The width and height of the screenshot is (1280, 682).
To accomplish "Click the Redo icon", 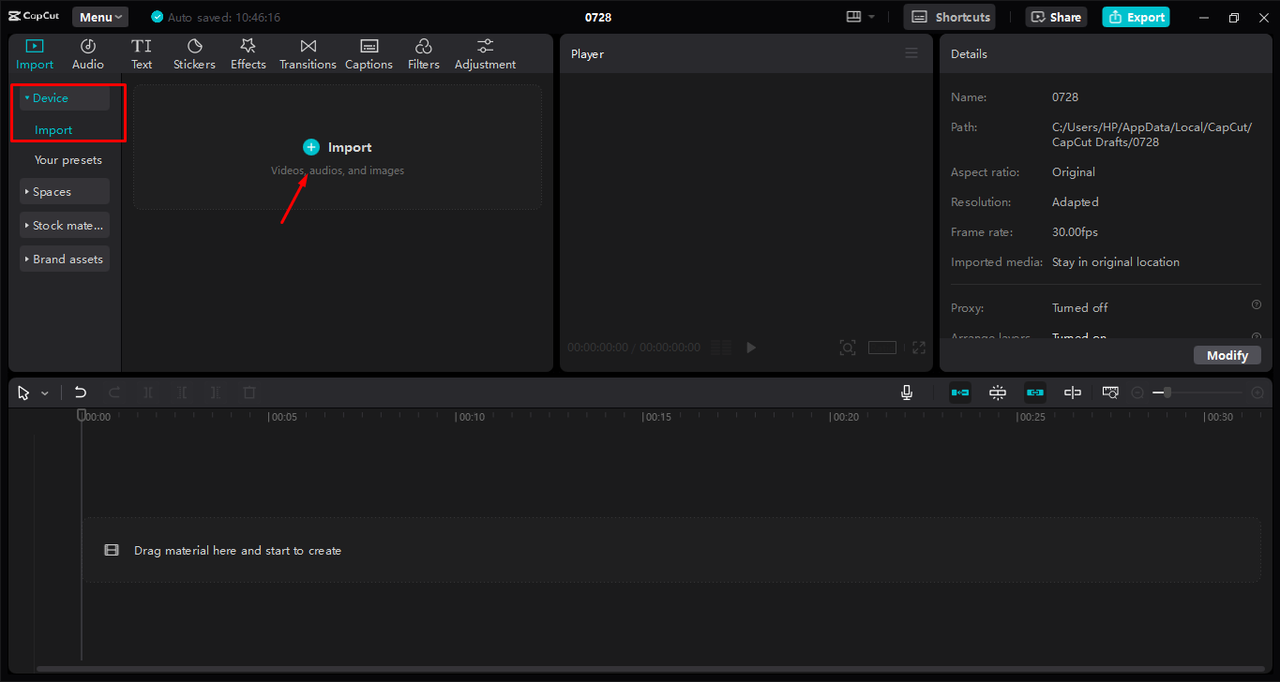I will click(114, 393).
